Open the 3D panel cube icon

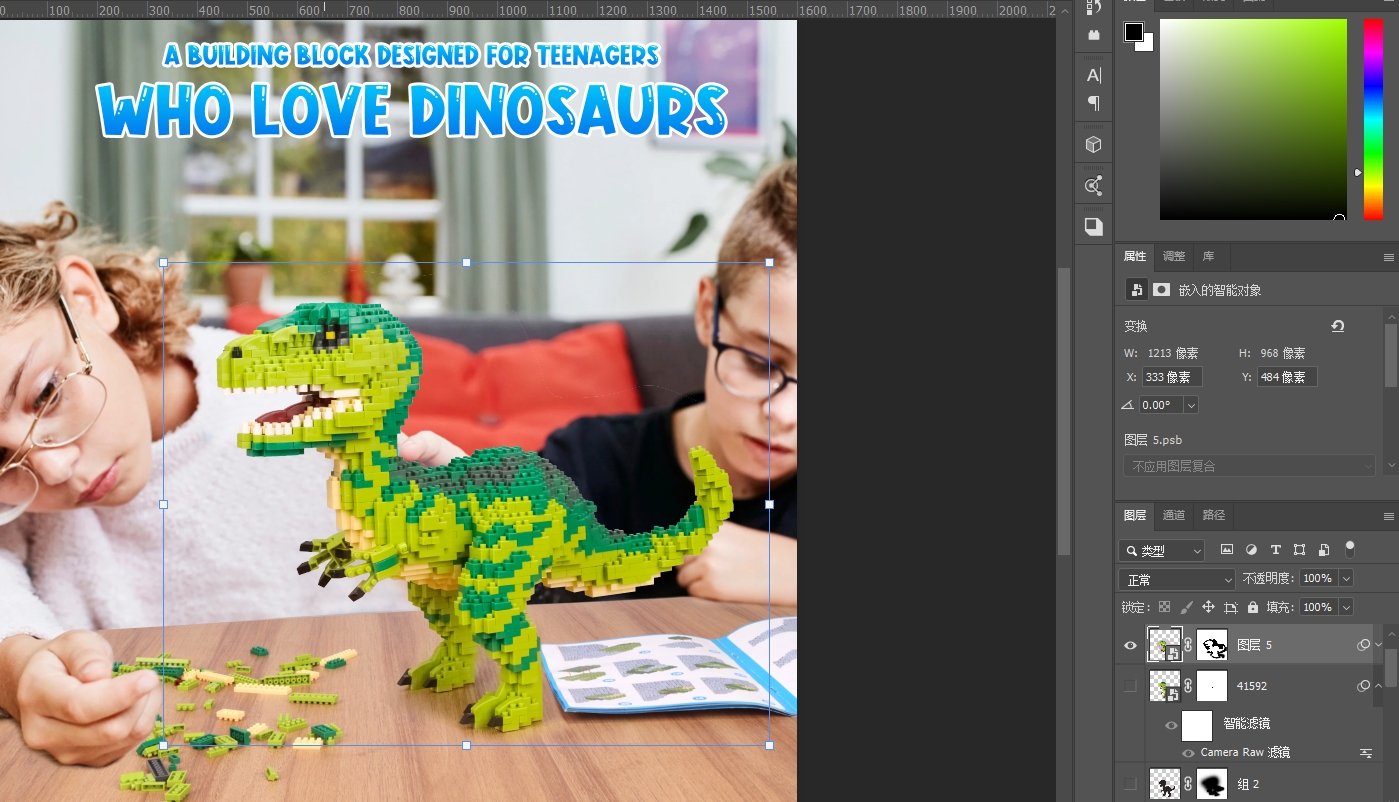(1093, 145)
